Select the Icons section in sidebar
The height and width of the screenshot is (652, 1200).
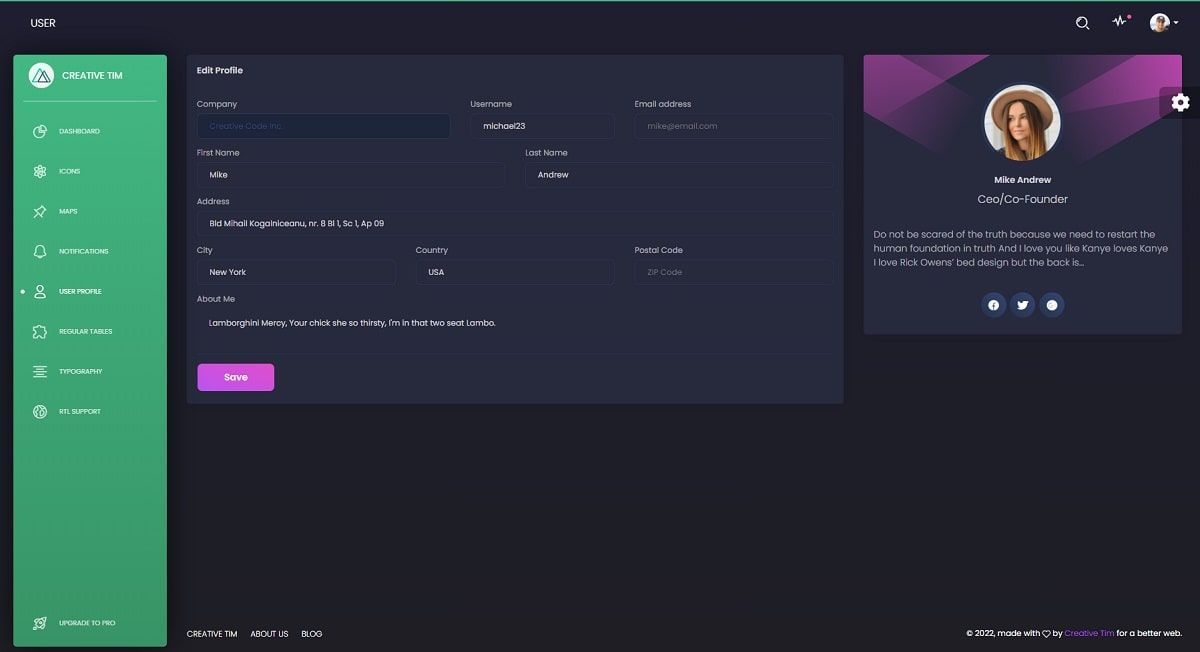pos(39,171)
